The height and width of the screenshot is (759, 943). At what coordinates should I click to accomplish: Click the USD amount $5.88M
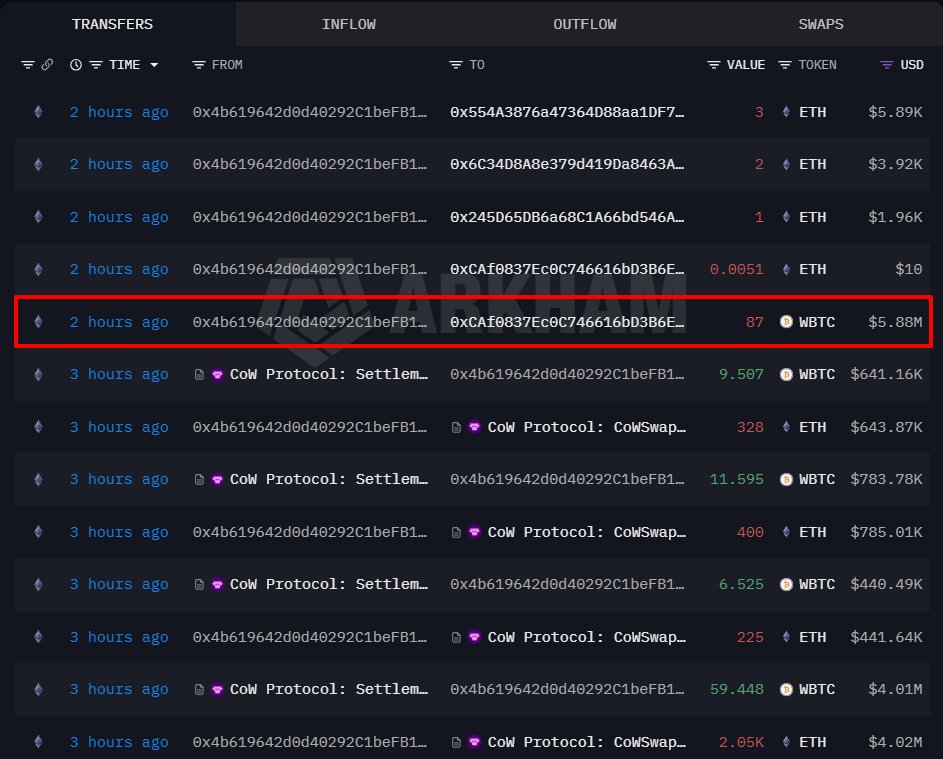(895, 322)
